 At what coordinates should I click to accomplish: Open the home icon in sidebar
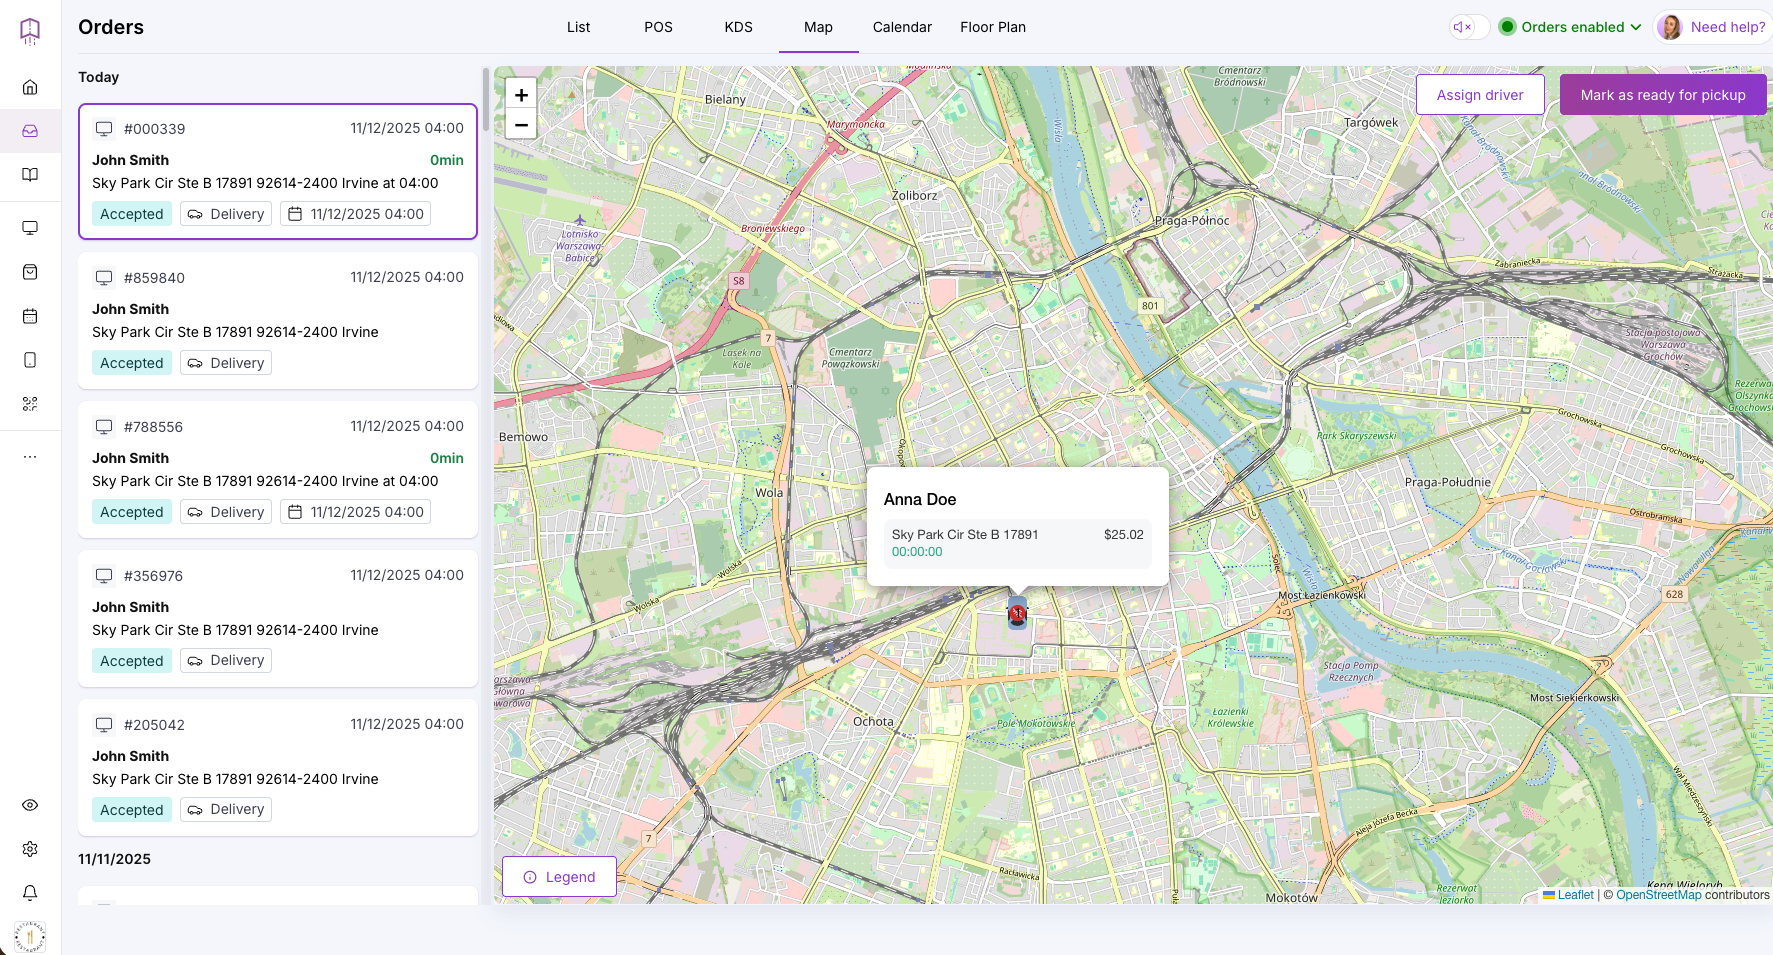(30, 87)
